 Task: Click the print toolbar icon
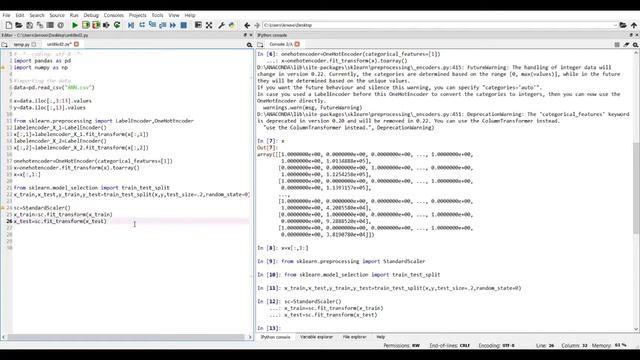pos(50,25)
